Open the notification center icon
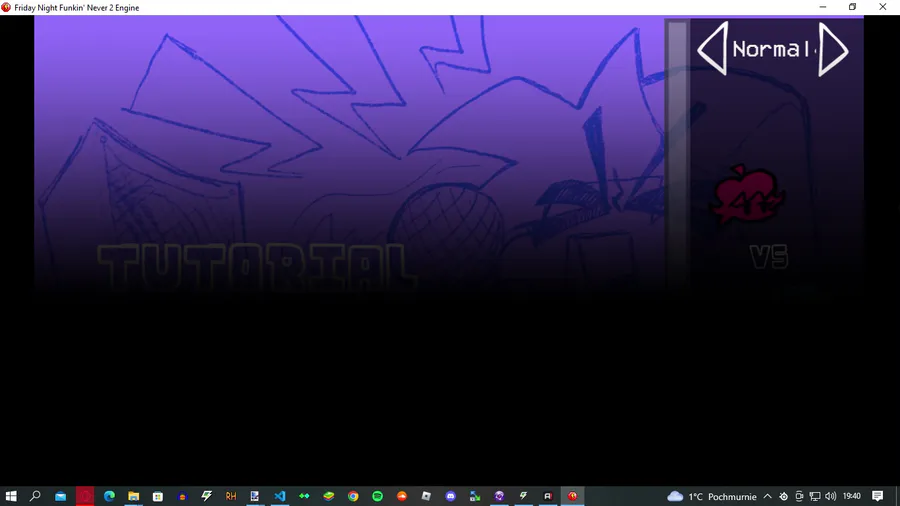 [x=877, y=496]
